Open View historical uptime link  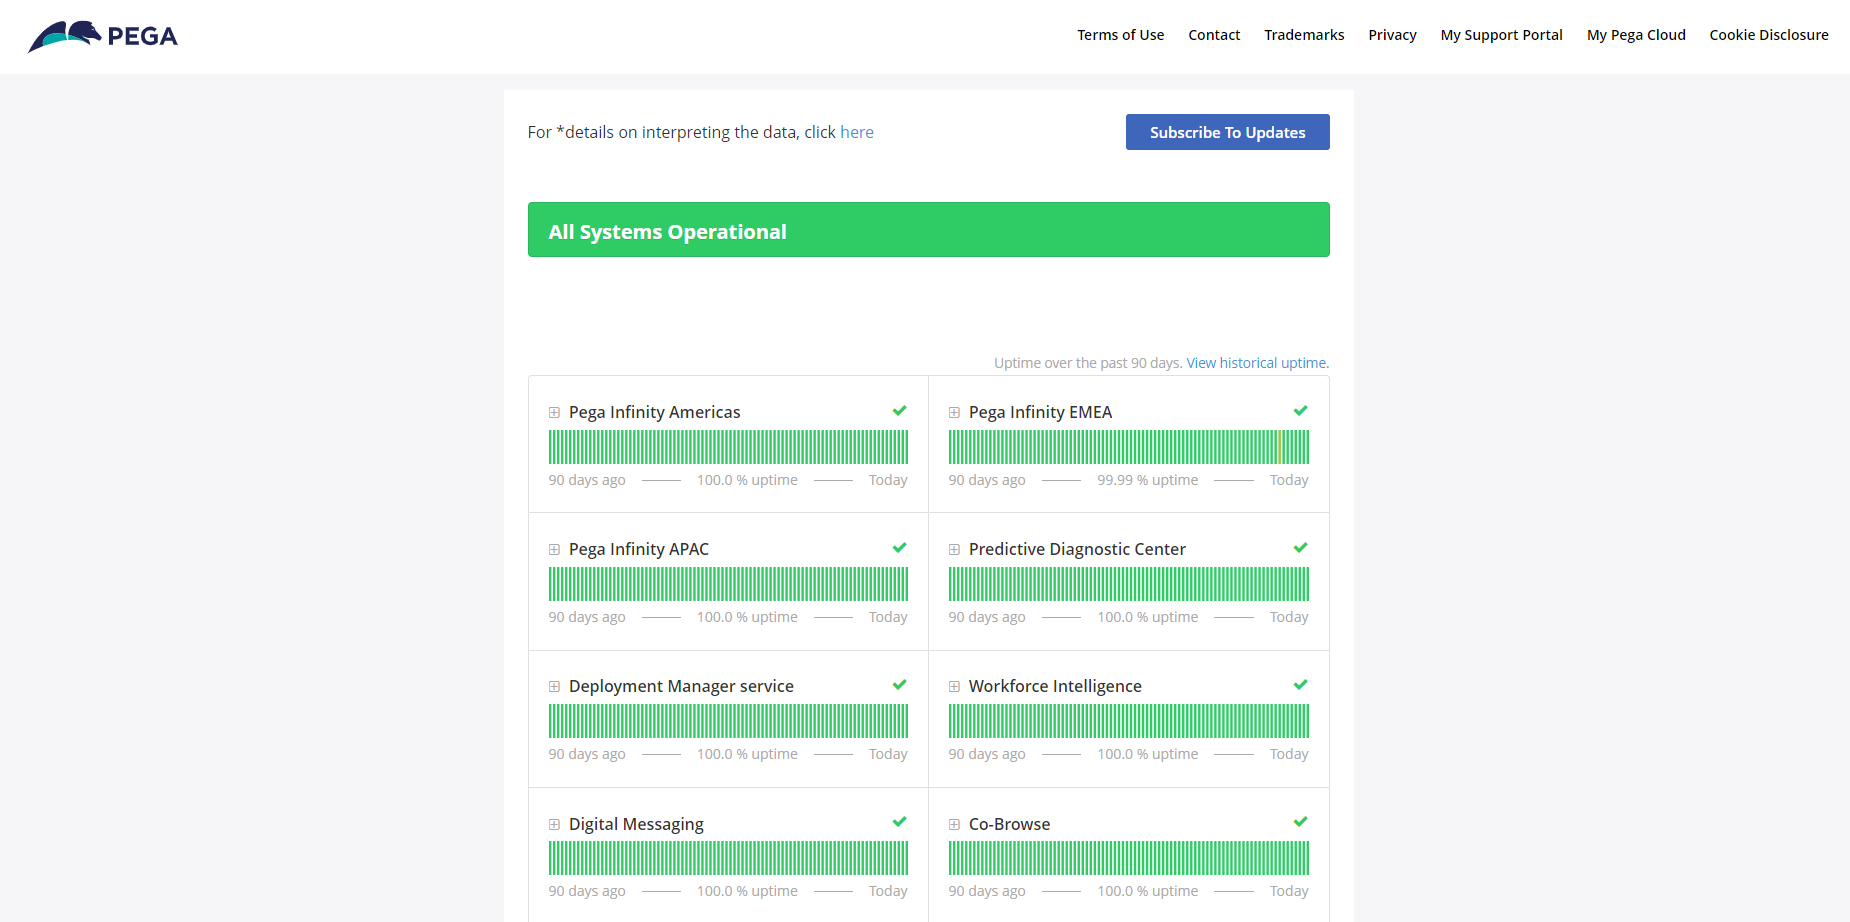click(1256, 363)
